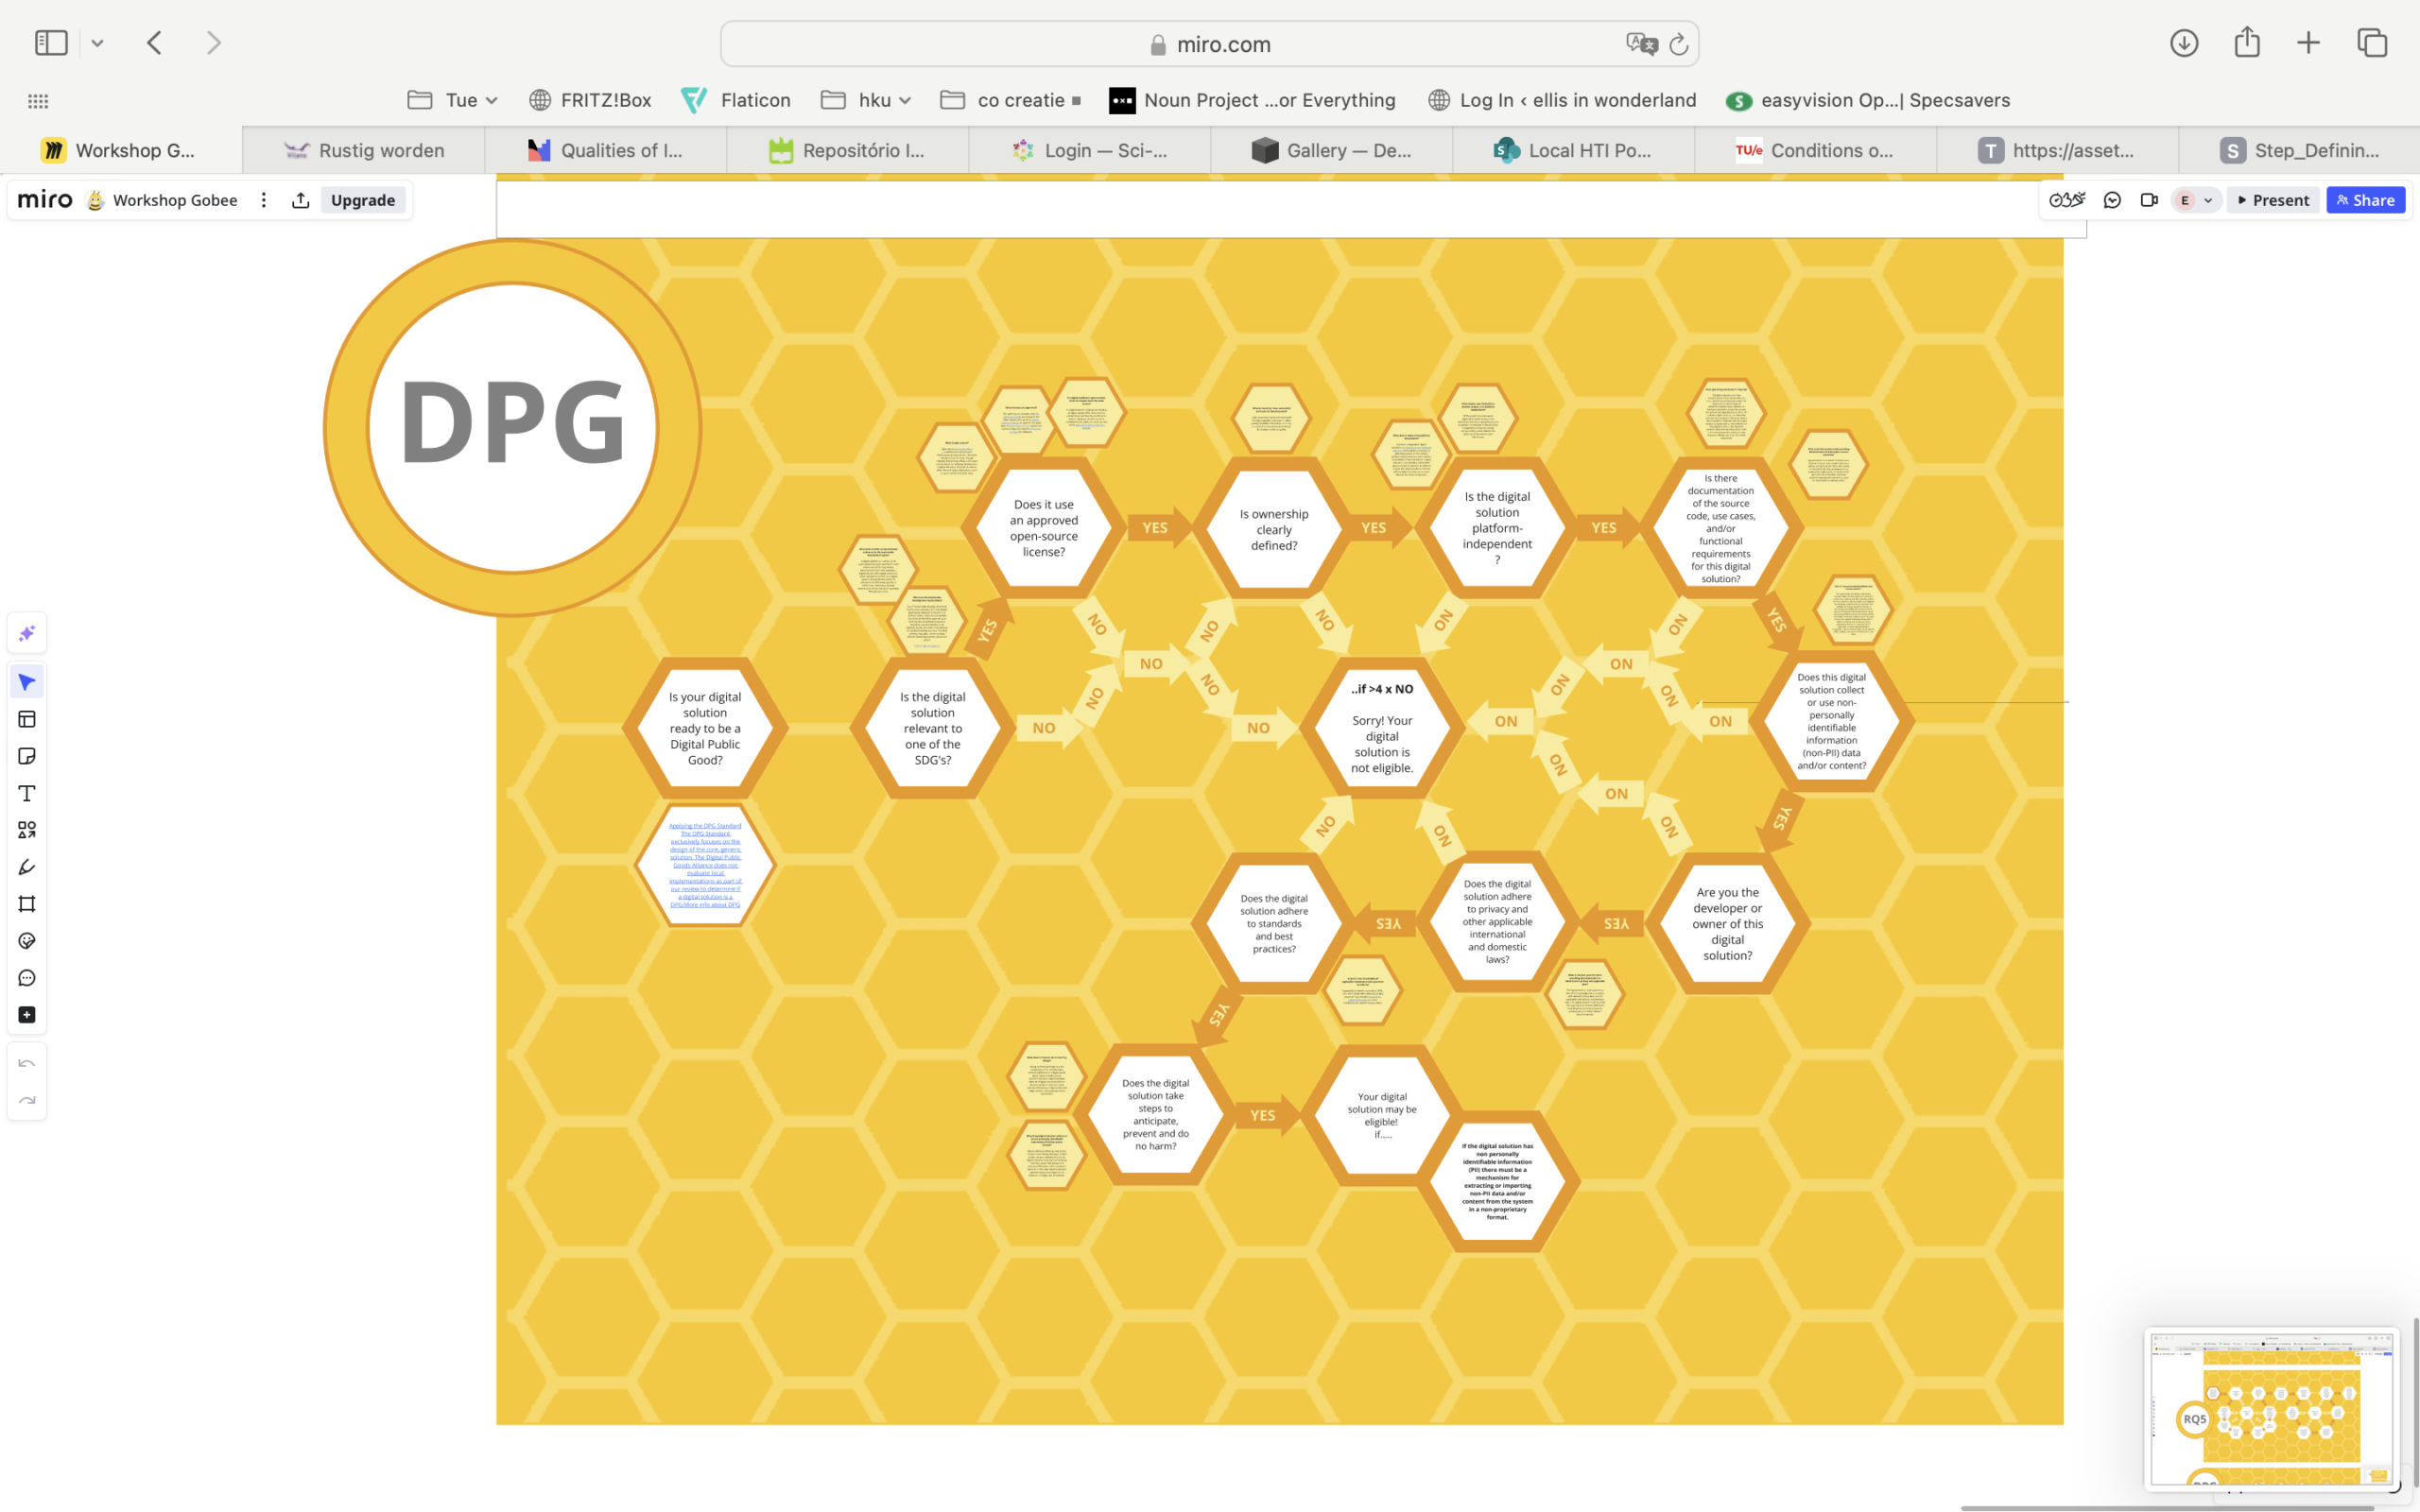Open the Comment tool in sidebar

click(27, 978)
